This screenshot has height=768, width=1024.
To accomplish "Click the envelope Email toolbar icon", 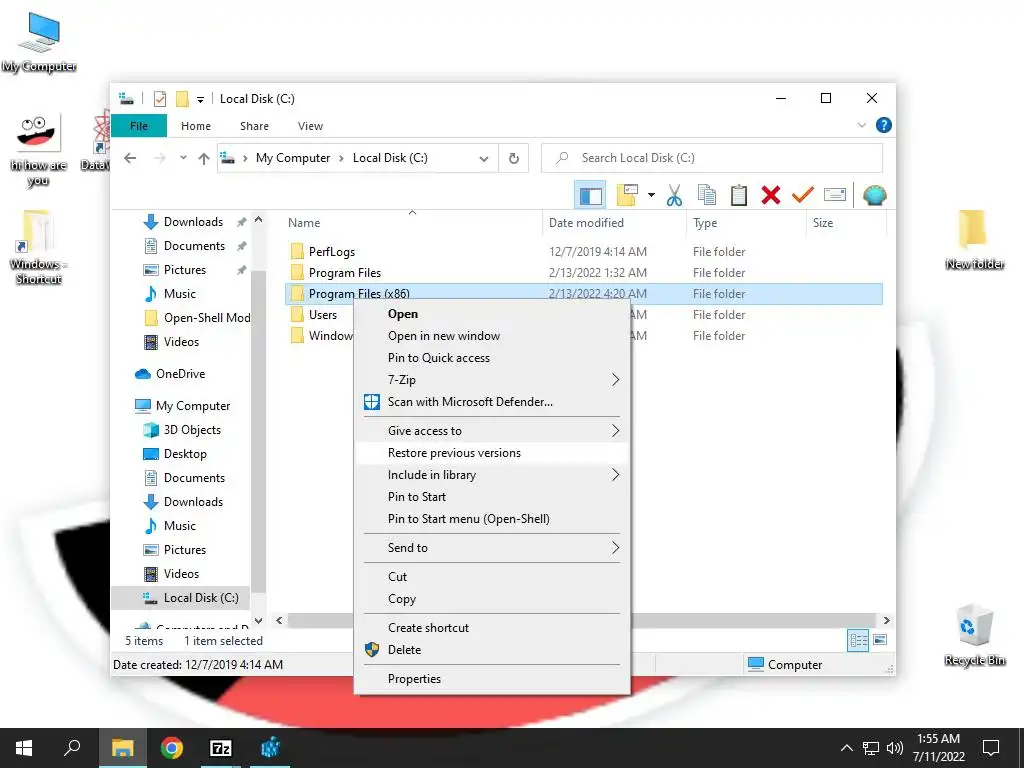I will click(835, 195).
